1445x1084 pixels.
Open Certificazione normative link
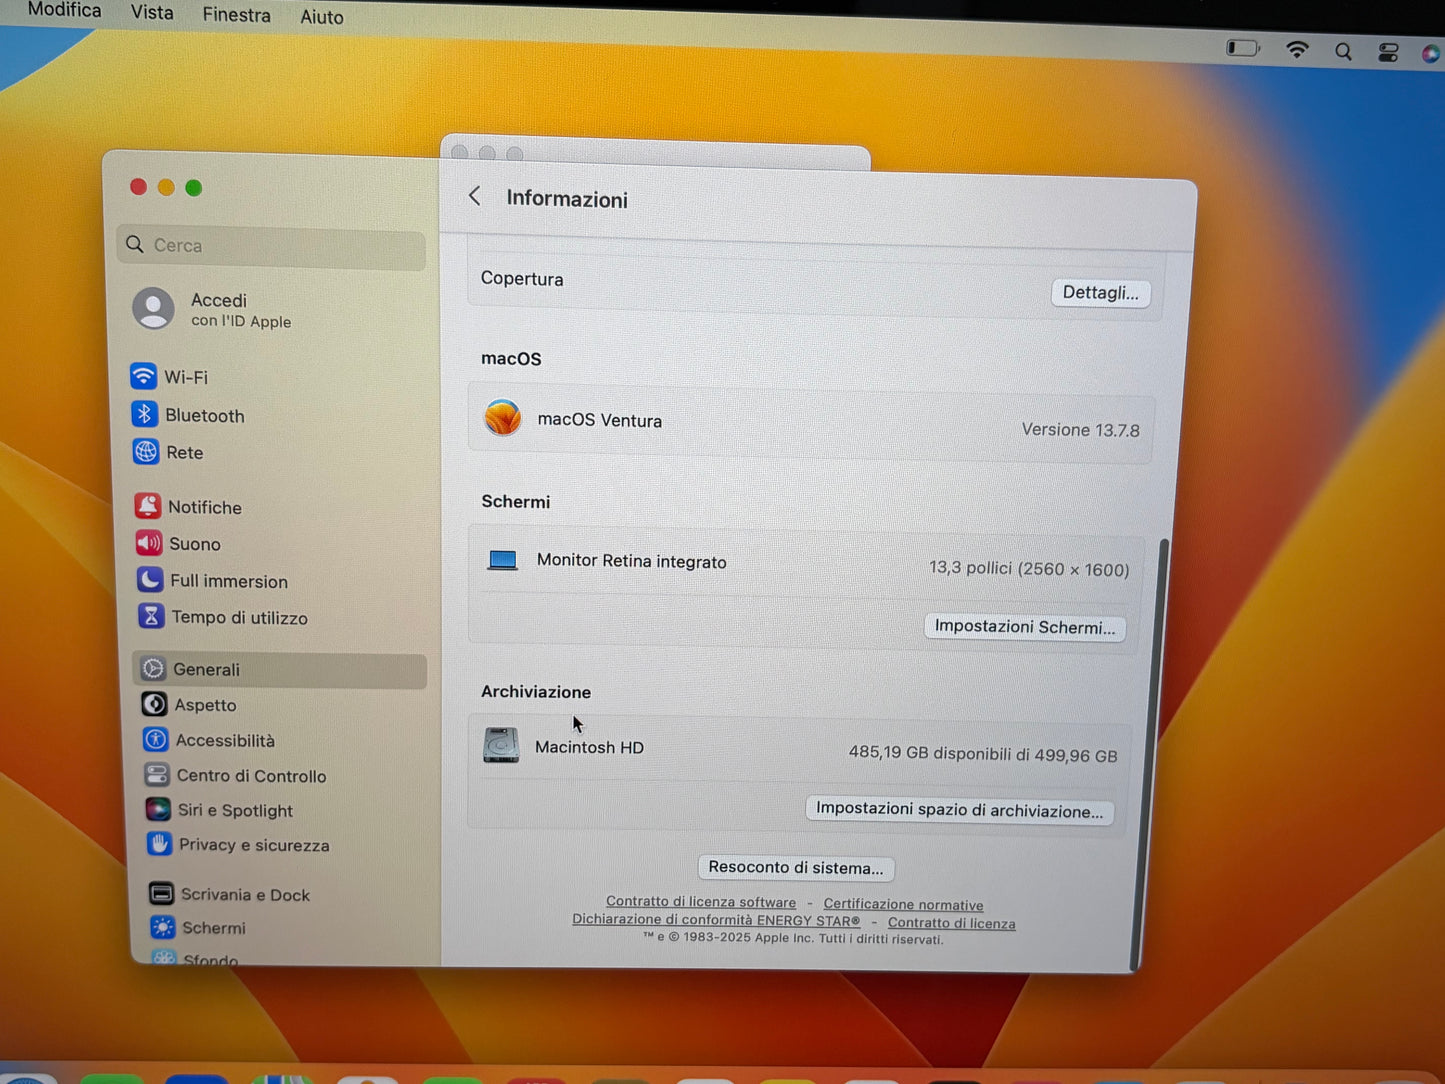[x=903, y=904]
